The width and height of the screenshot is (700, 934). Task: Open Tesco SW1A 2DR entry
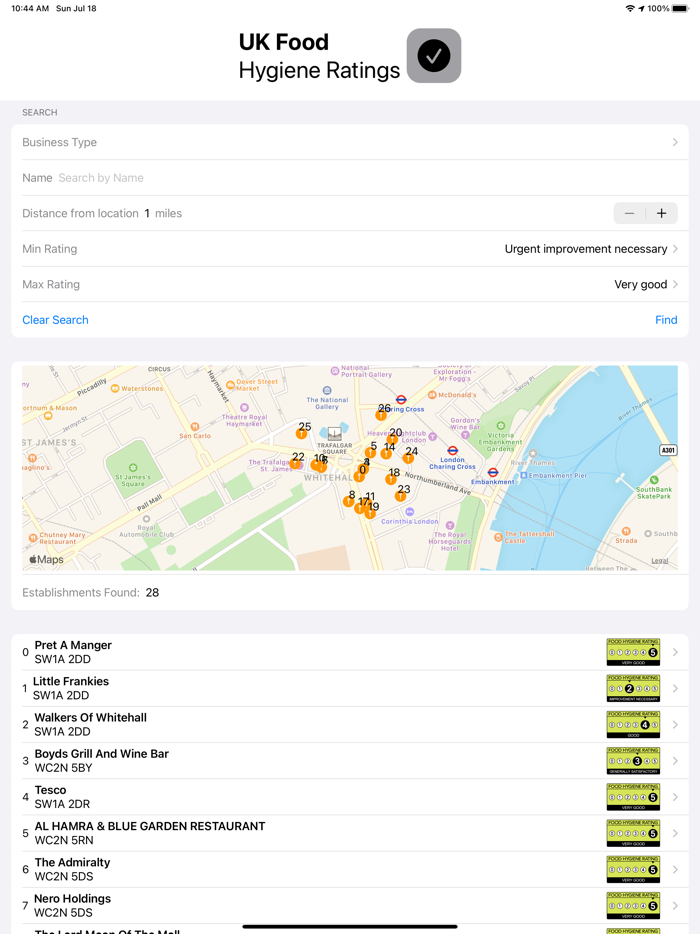[350, 797]
